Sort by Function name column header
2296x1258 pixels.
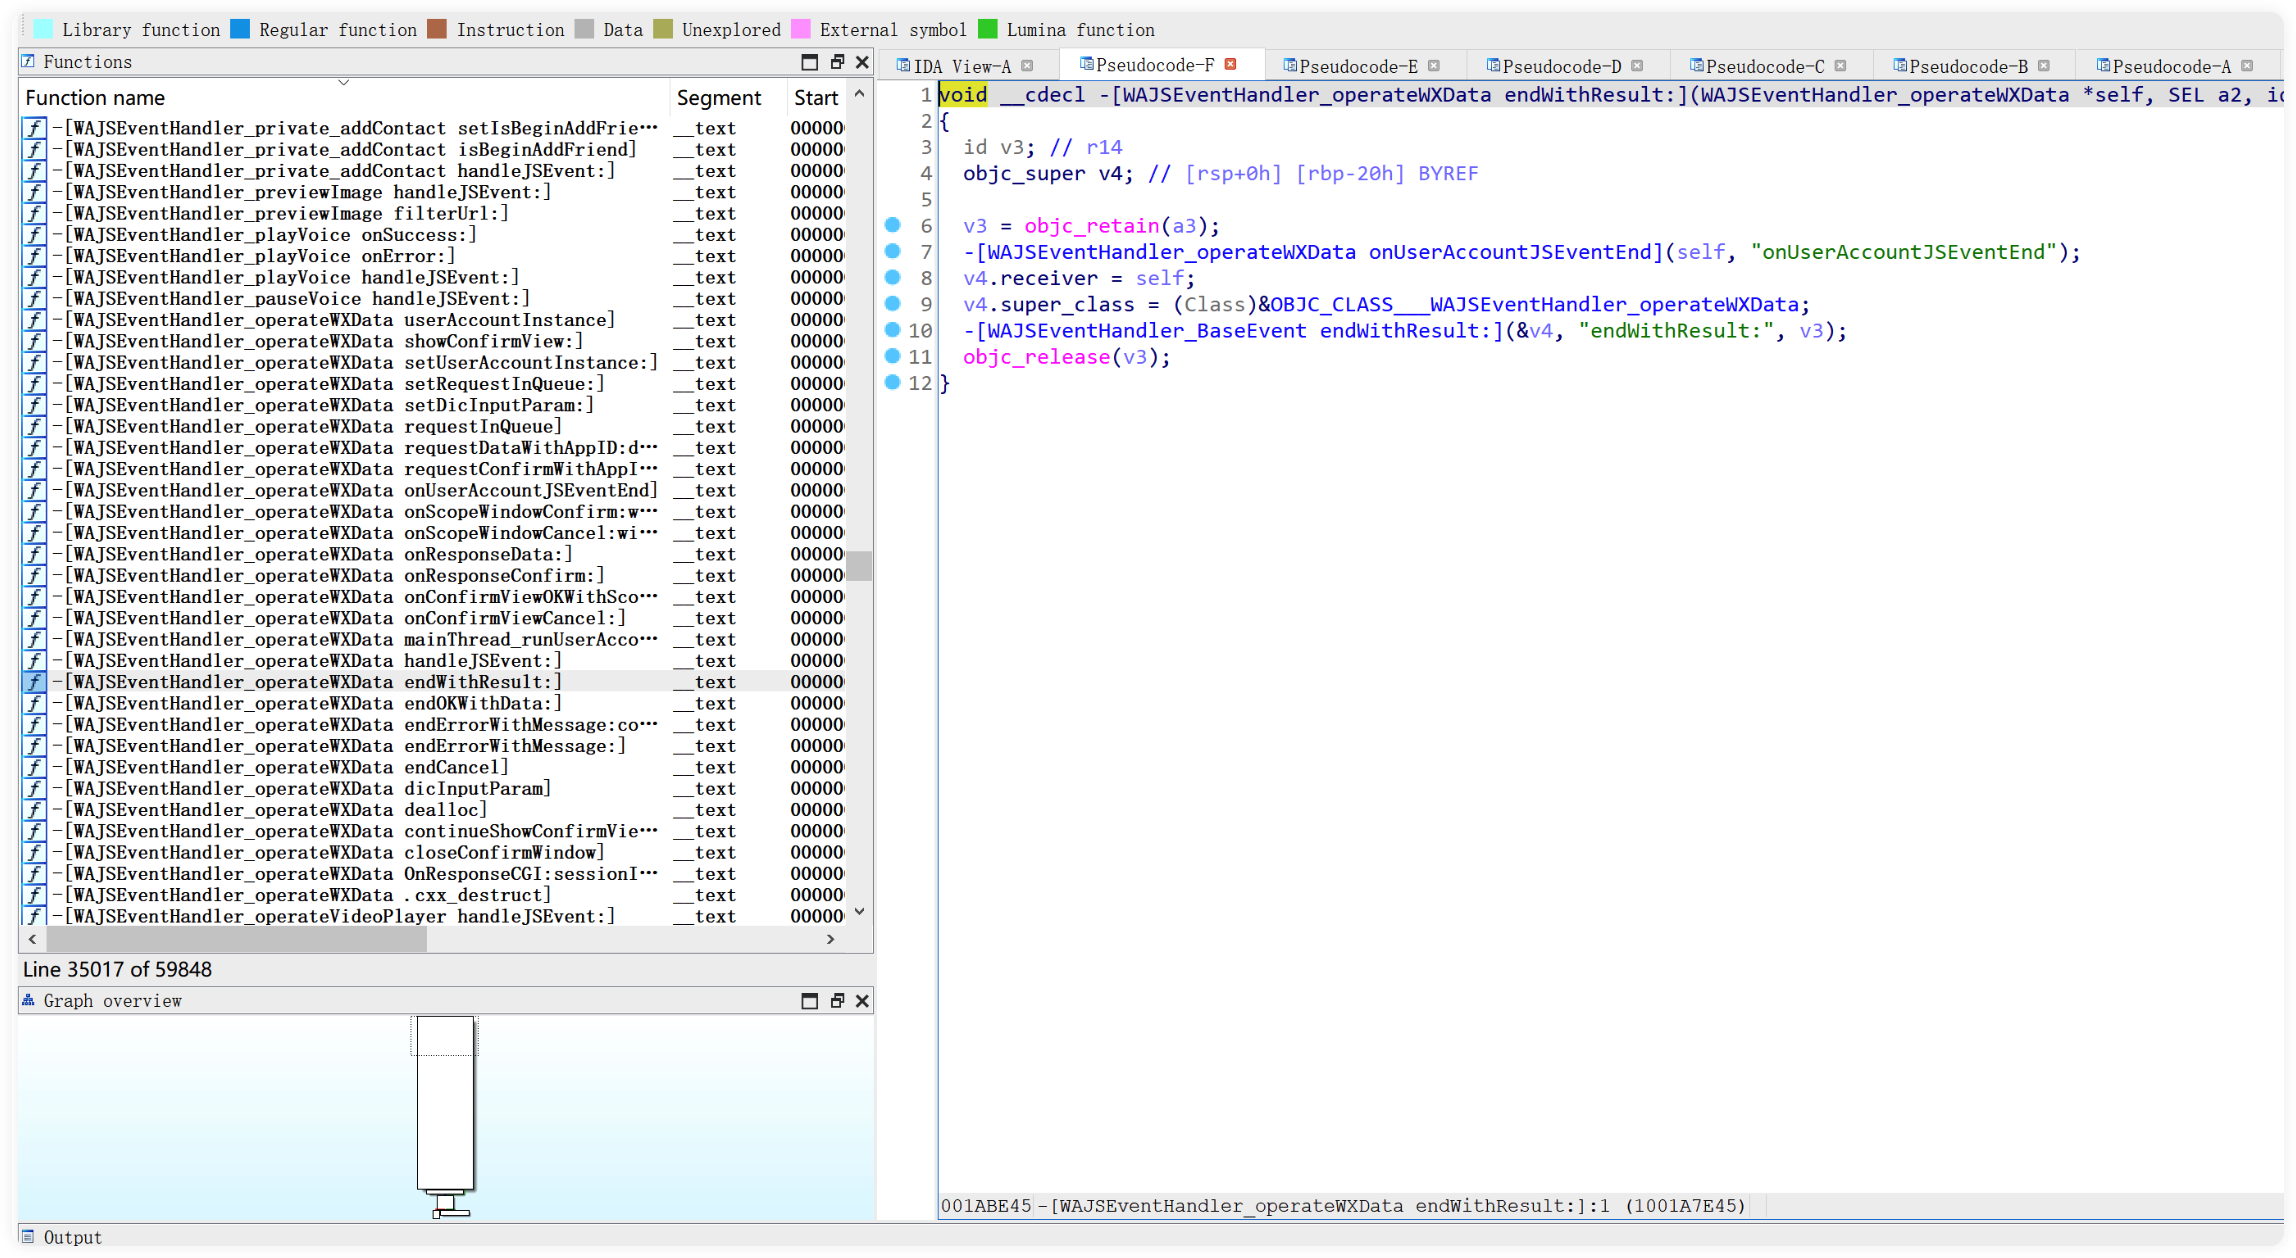[x=95, y=98]
